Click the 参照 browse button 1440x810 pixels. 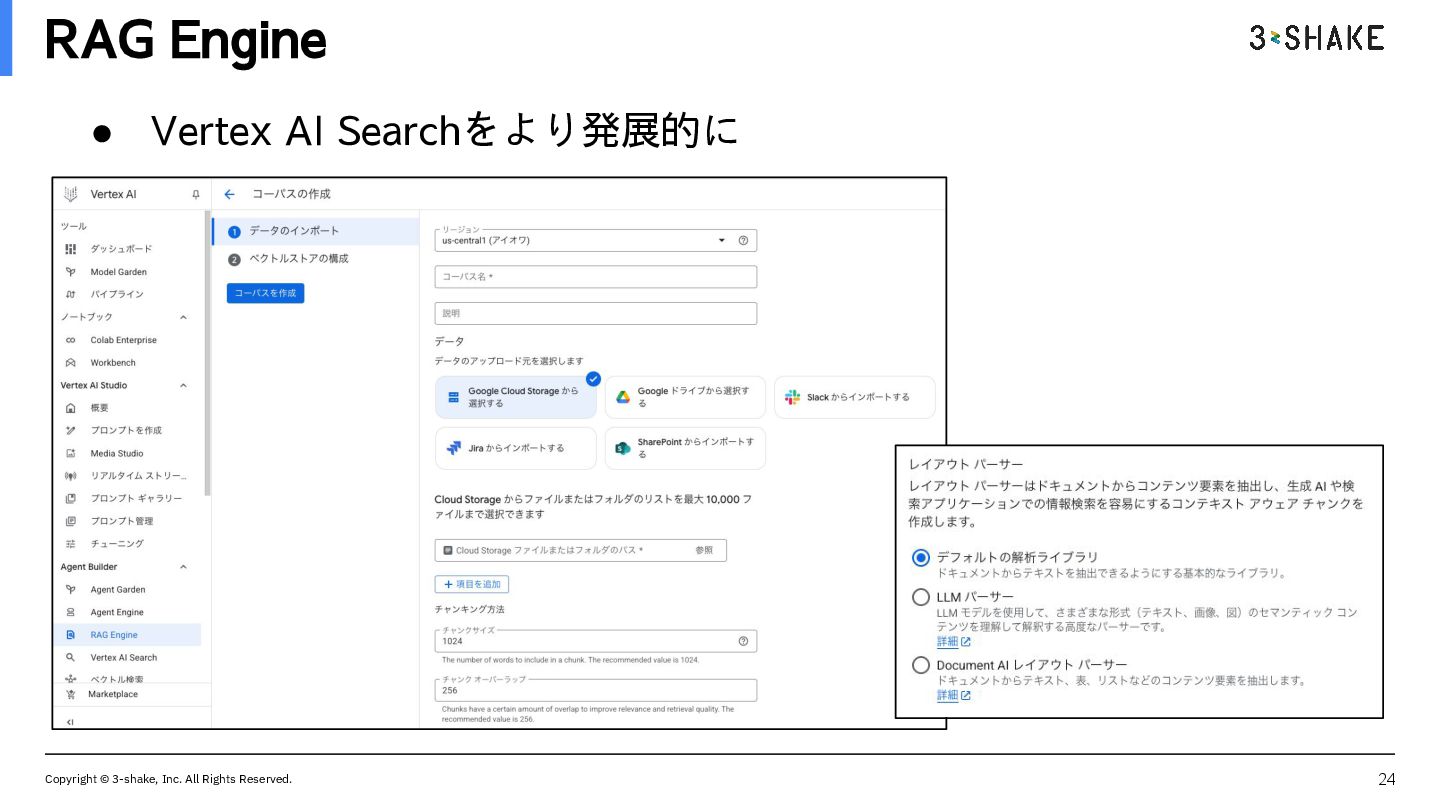[705, 550]
